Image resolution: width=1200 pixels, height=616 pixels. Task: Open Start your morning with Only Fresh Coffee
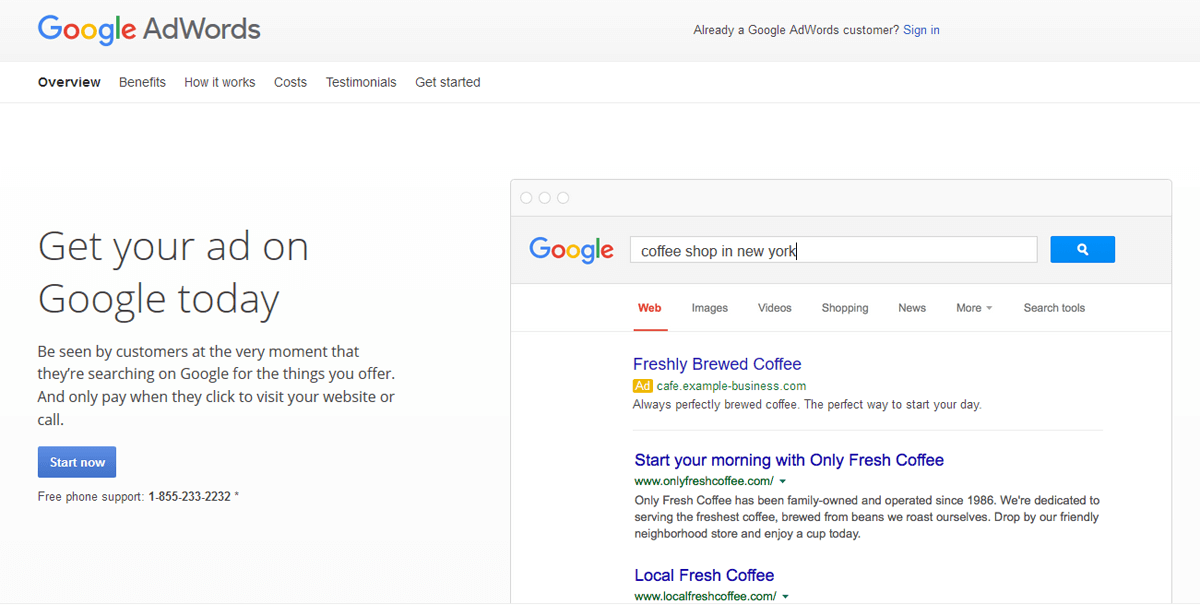pos(789,460)
